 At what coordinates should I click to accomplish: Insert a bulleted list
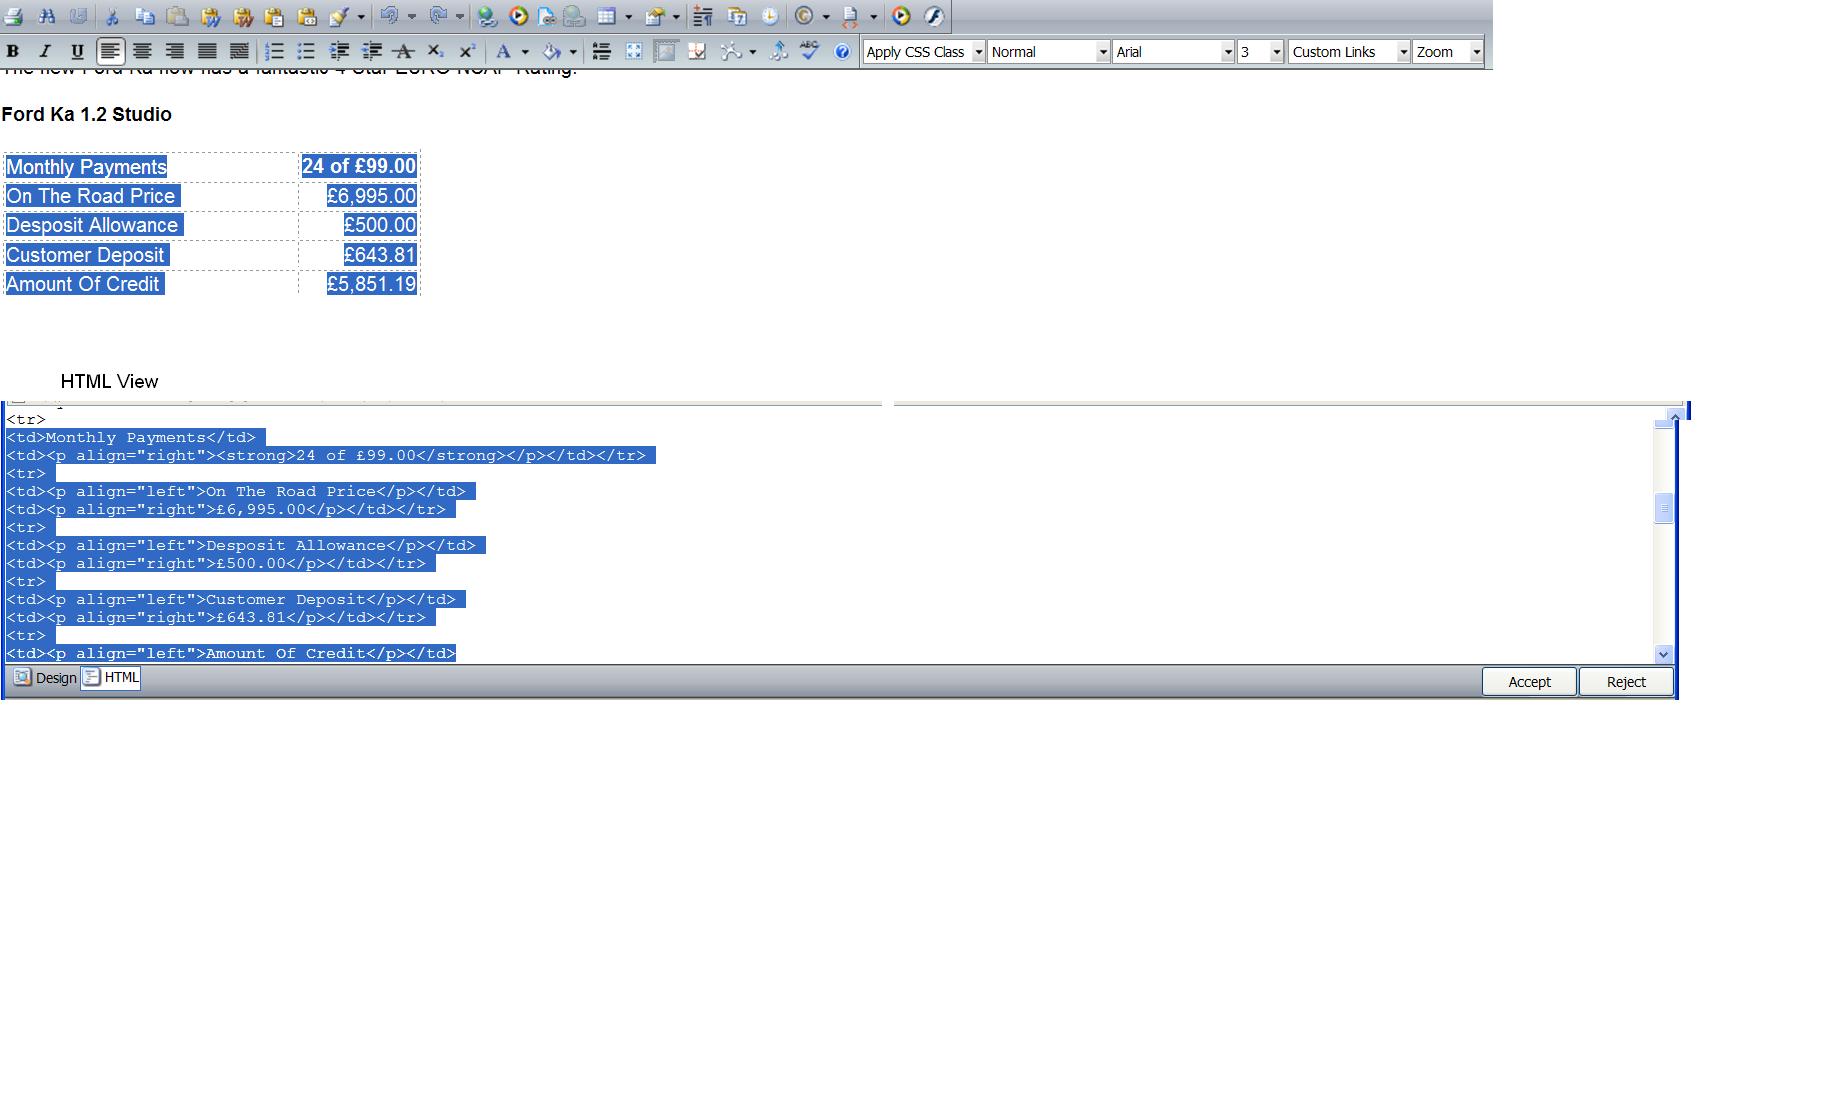(306, 51)
